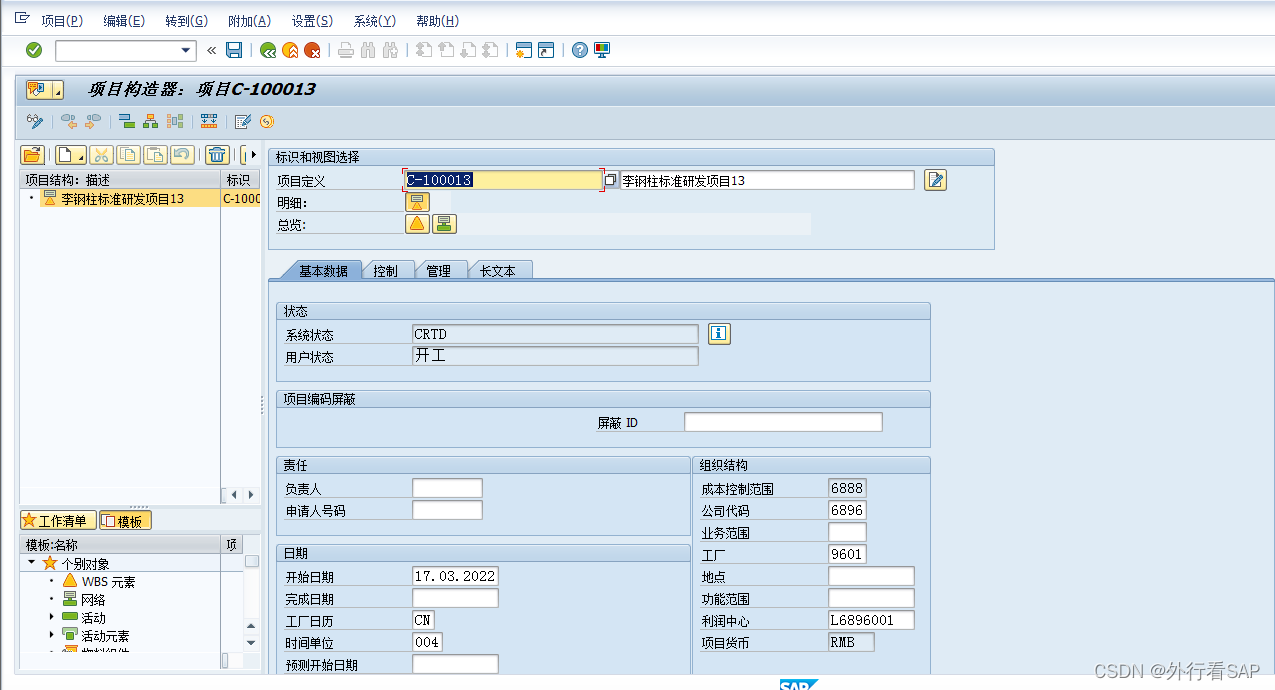The height and width of the screenshot is (690, 1275).
Task: Click the Customize Local Layout monitor icon
Action: (x=602, y=50)
